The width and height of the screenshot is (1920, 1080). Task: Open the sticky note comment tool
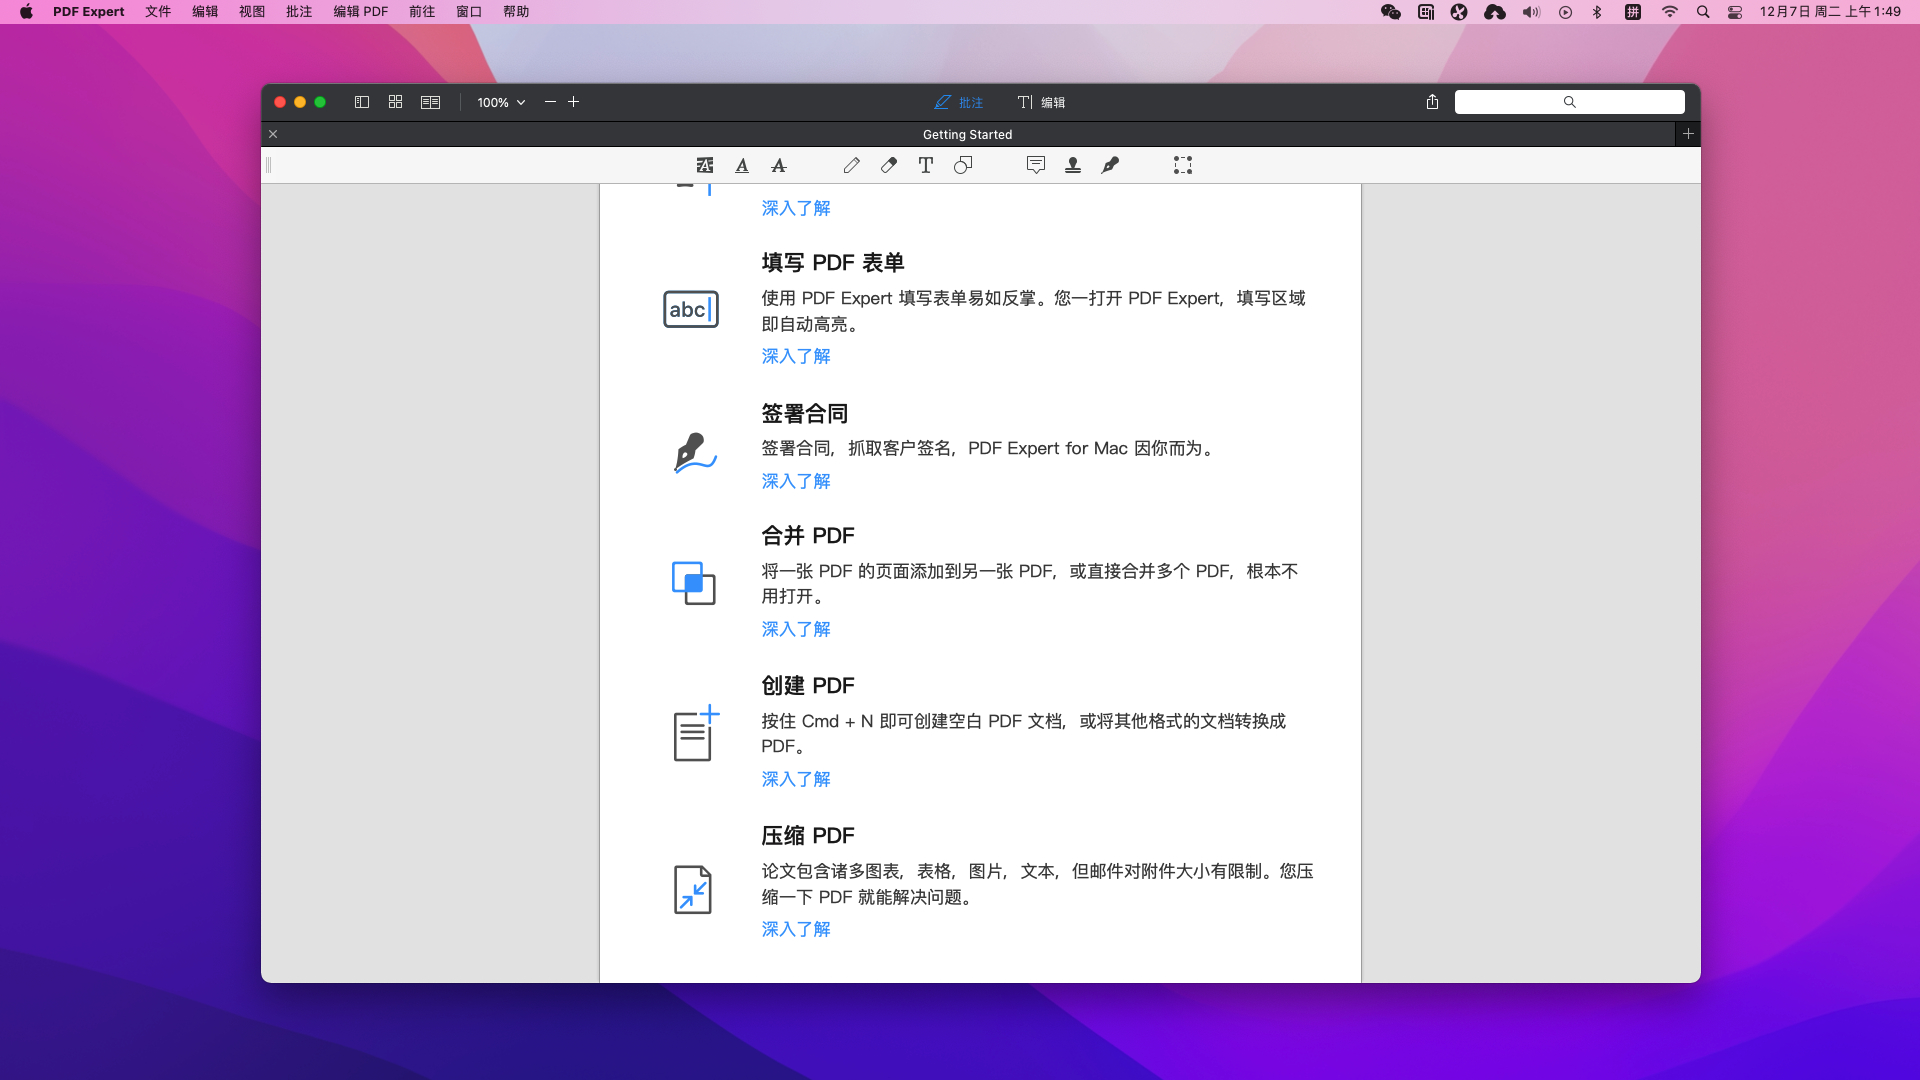(1035, 165)
